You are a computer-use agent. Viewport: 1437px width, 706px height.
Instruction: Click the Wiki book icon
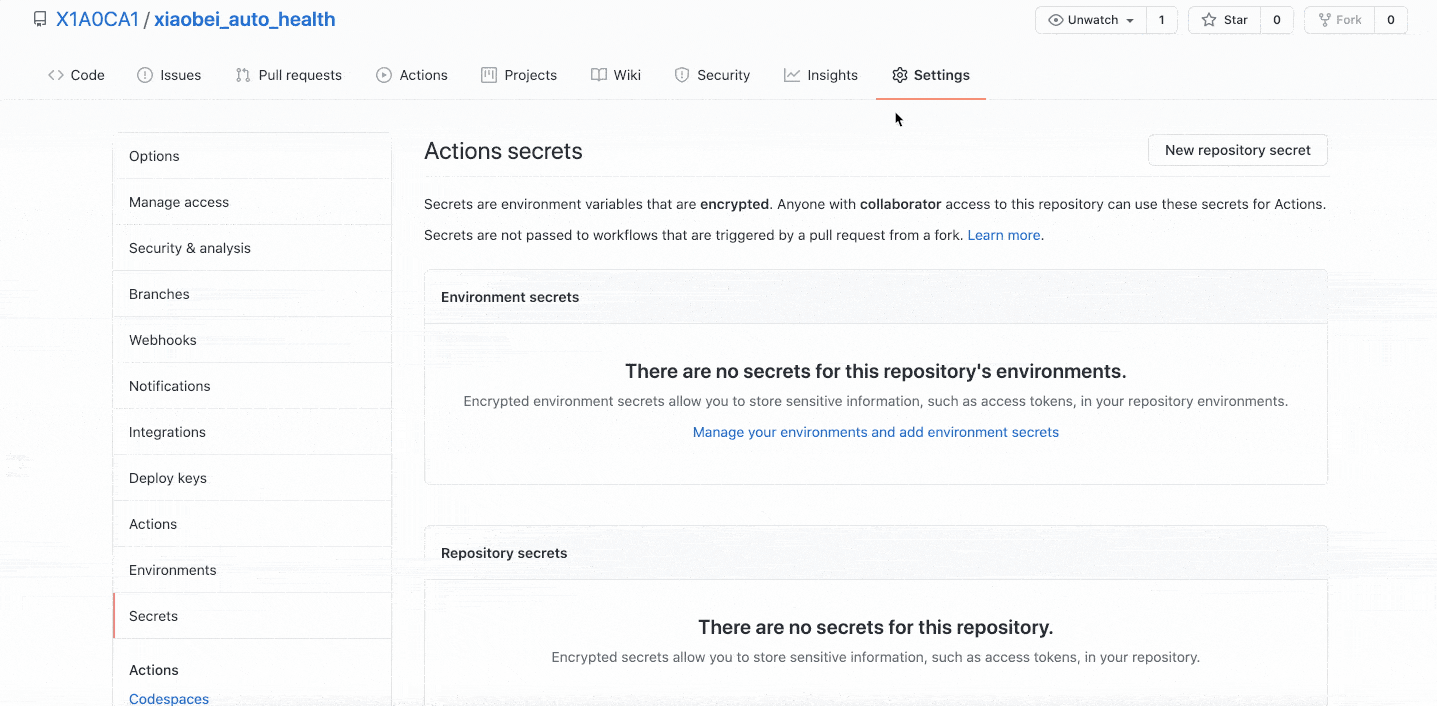(x=599, y=75)
